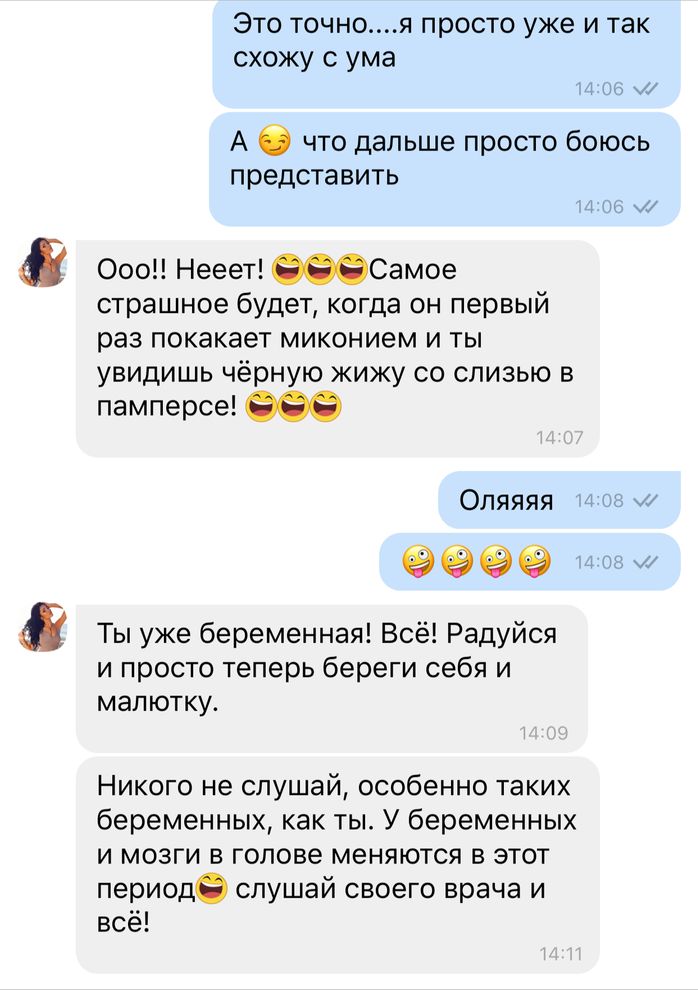Tap the first laughing emoji after "Нееет!"
Screen dimensions: 698x1000
click(288, 269)
